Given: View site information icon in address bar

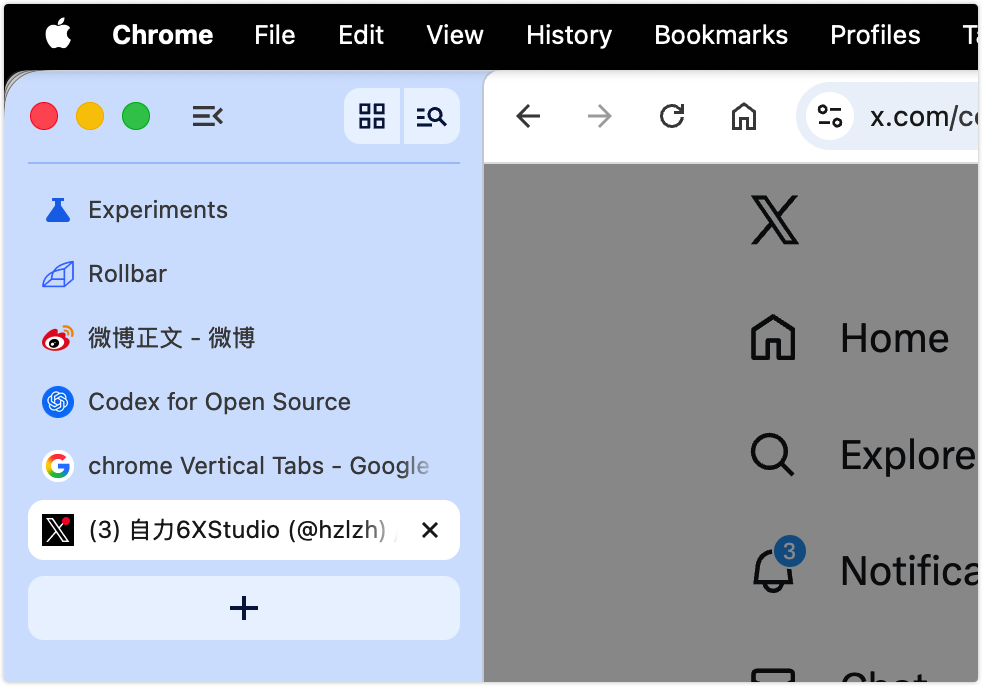Looking at the screenshot, I should (830, 117).
